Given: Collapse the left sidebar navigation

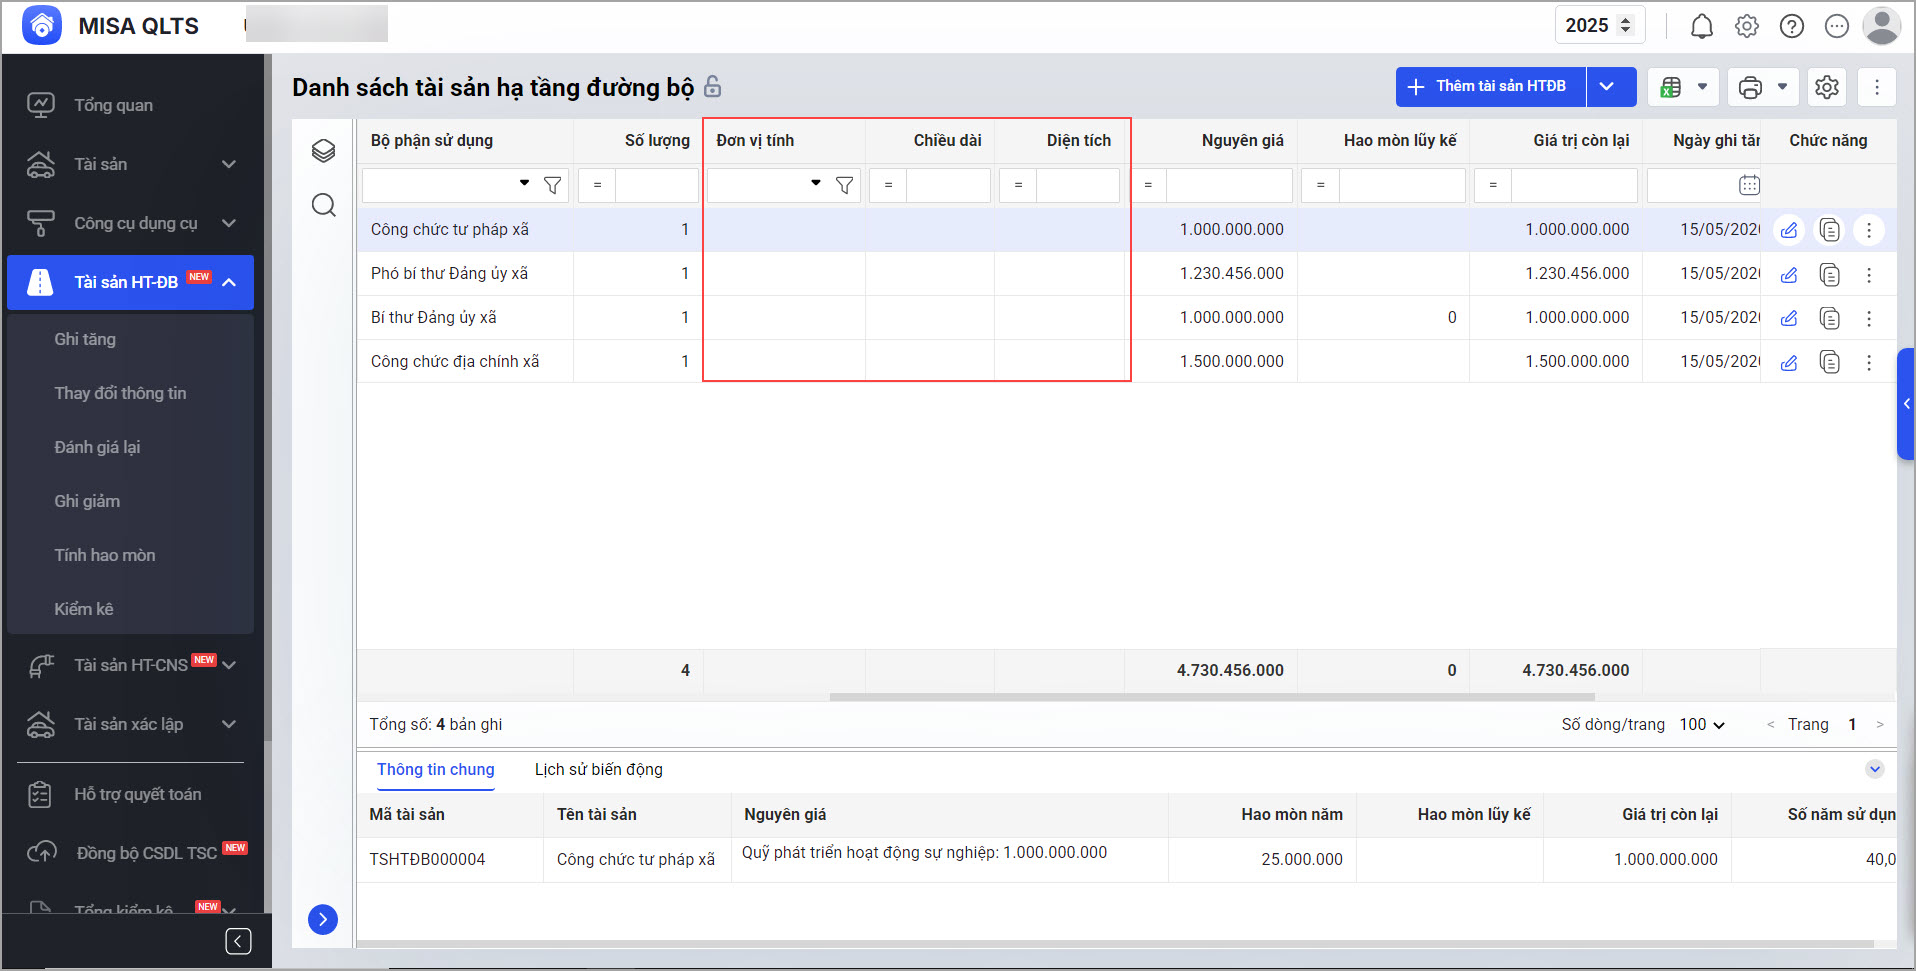Looking at the screenshot, I should [238, 941].
